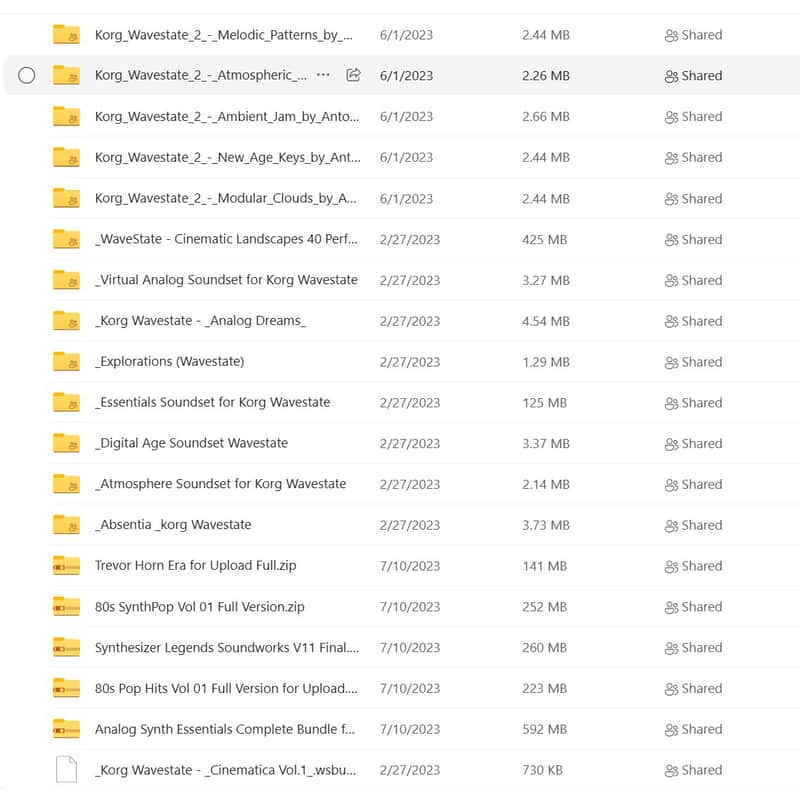This screenshot has width=800, height=790.
Task: Click Shared status on 80s SynthPop row
Action: pos(693,607)
